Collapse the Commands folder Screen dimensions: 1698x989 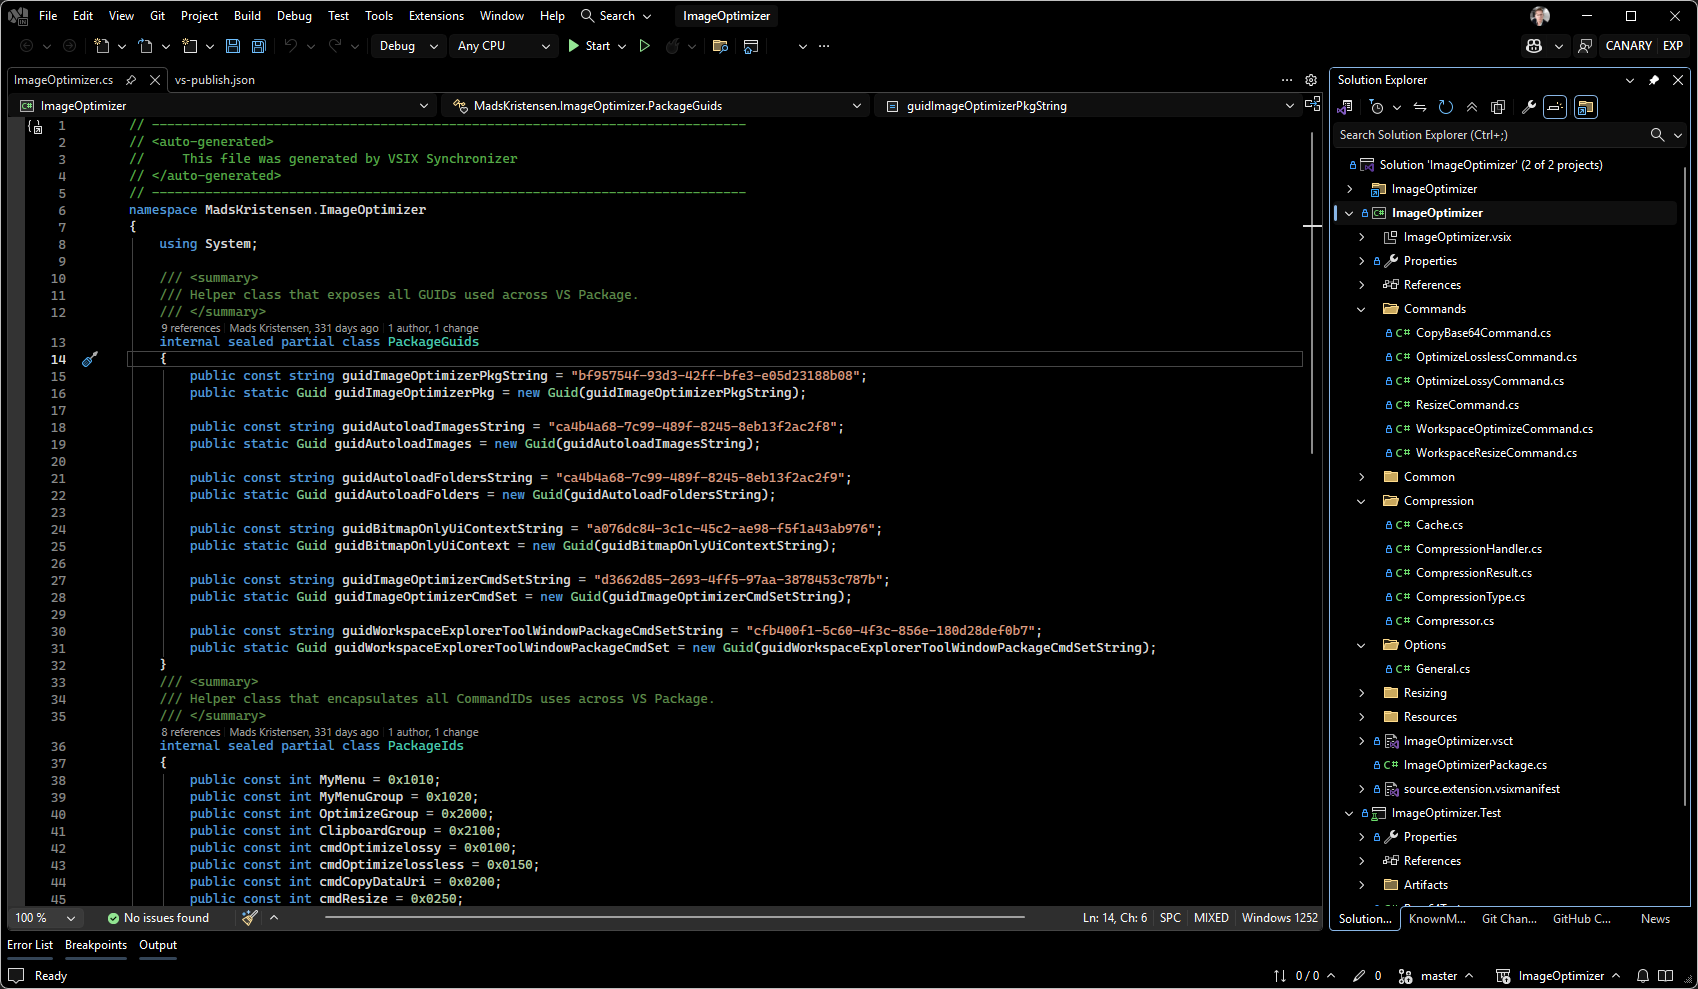1362,308
